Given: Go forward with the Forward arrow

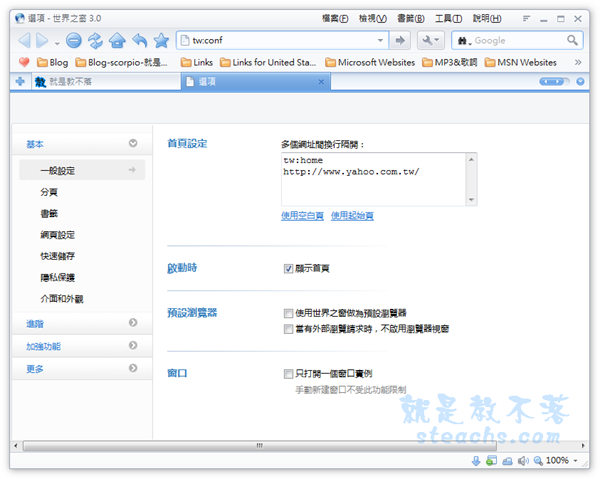Looking at the screenshot, I should tap(42, 40).
